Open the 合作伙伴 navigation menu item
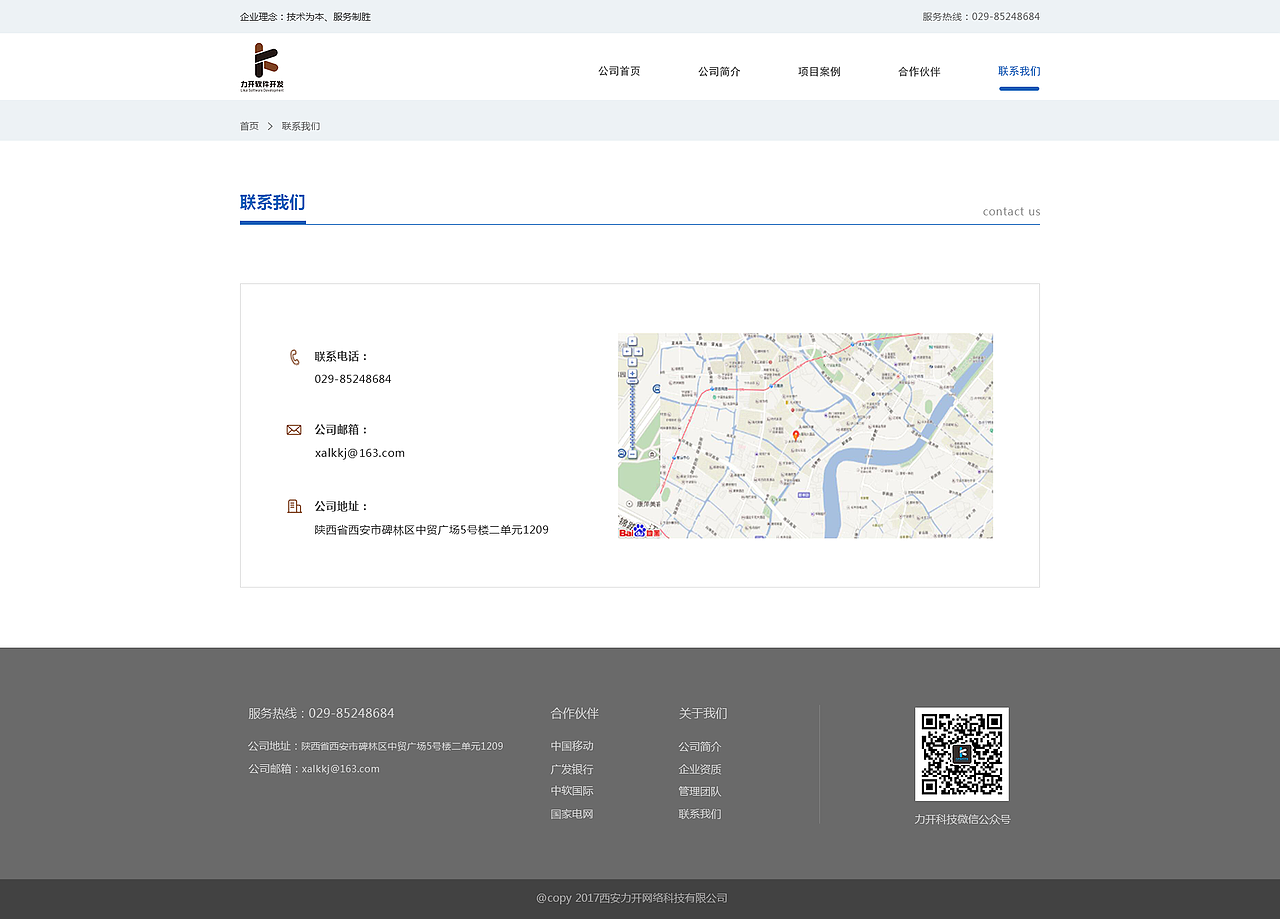The image size is (1280, 919). (918, 71)
